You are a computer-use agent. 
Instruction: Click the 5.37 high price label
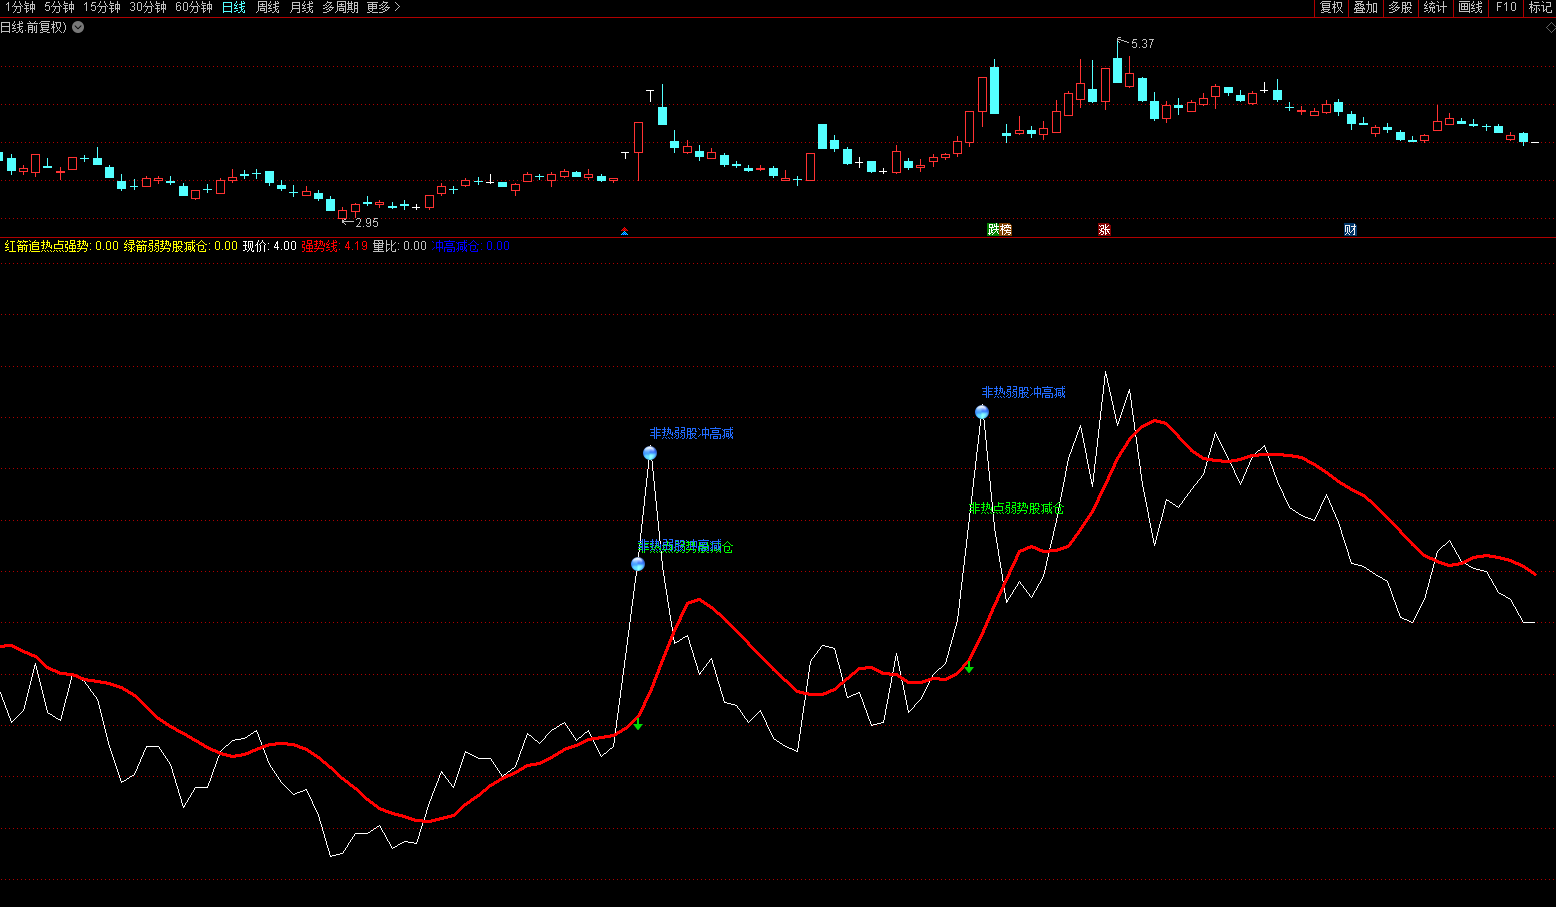1142,44
